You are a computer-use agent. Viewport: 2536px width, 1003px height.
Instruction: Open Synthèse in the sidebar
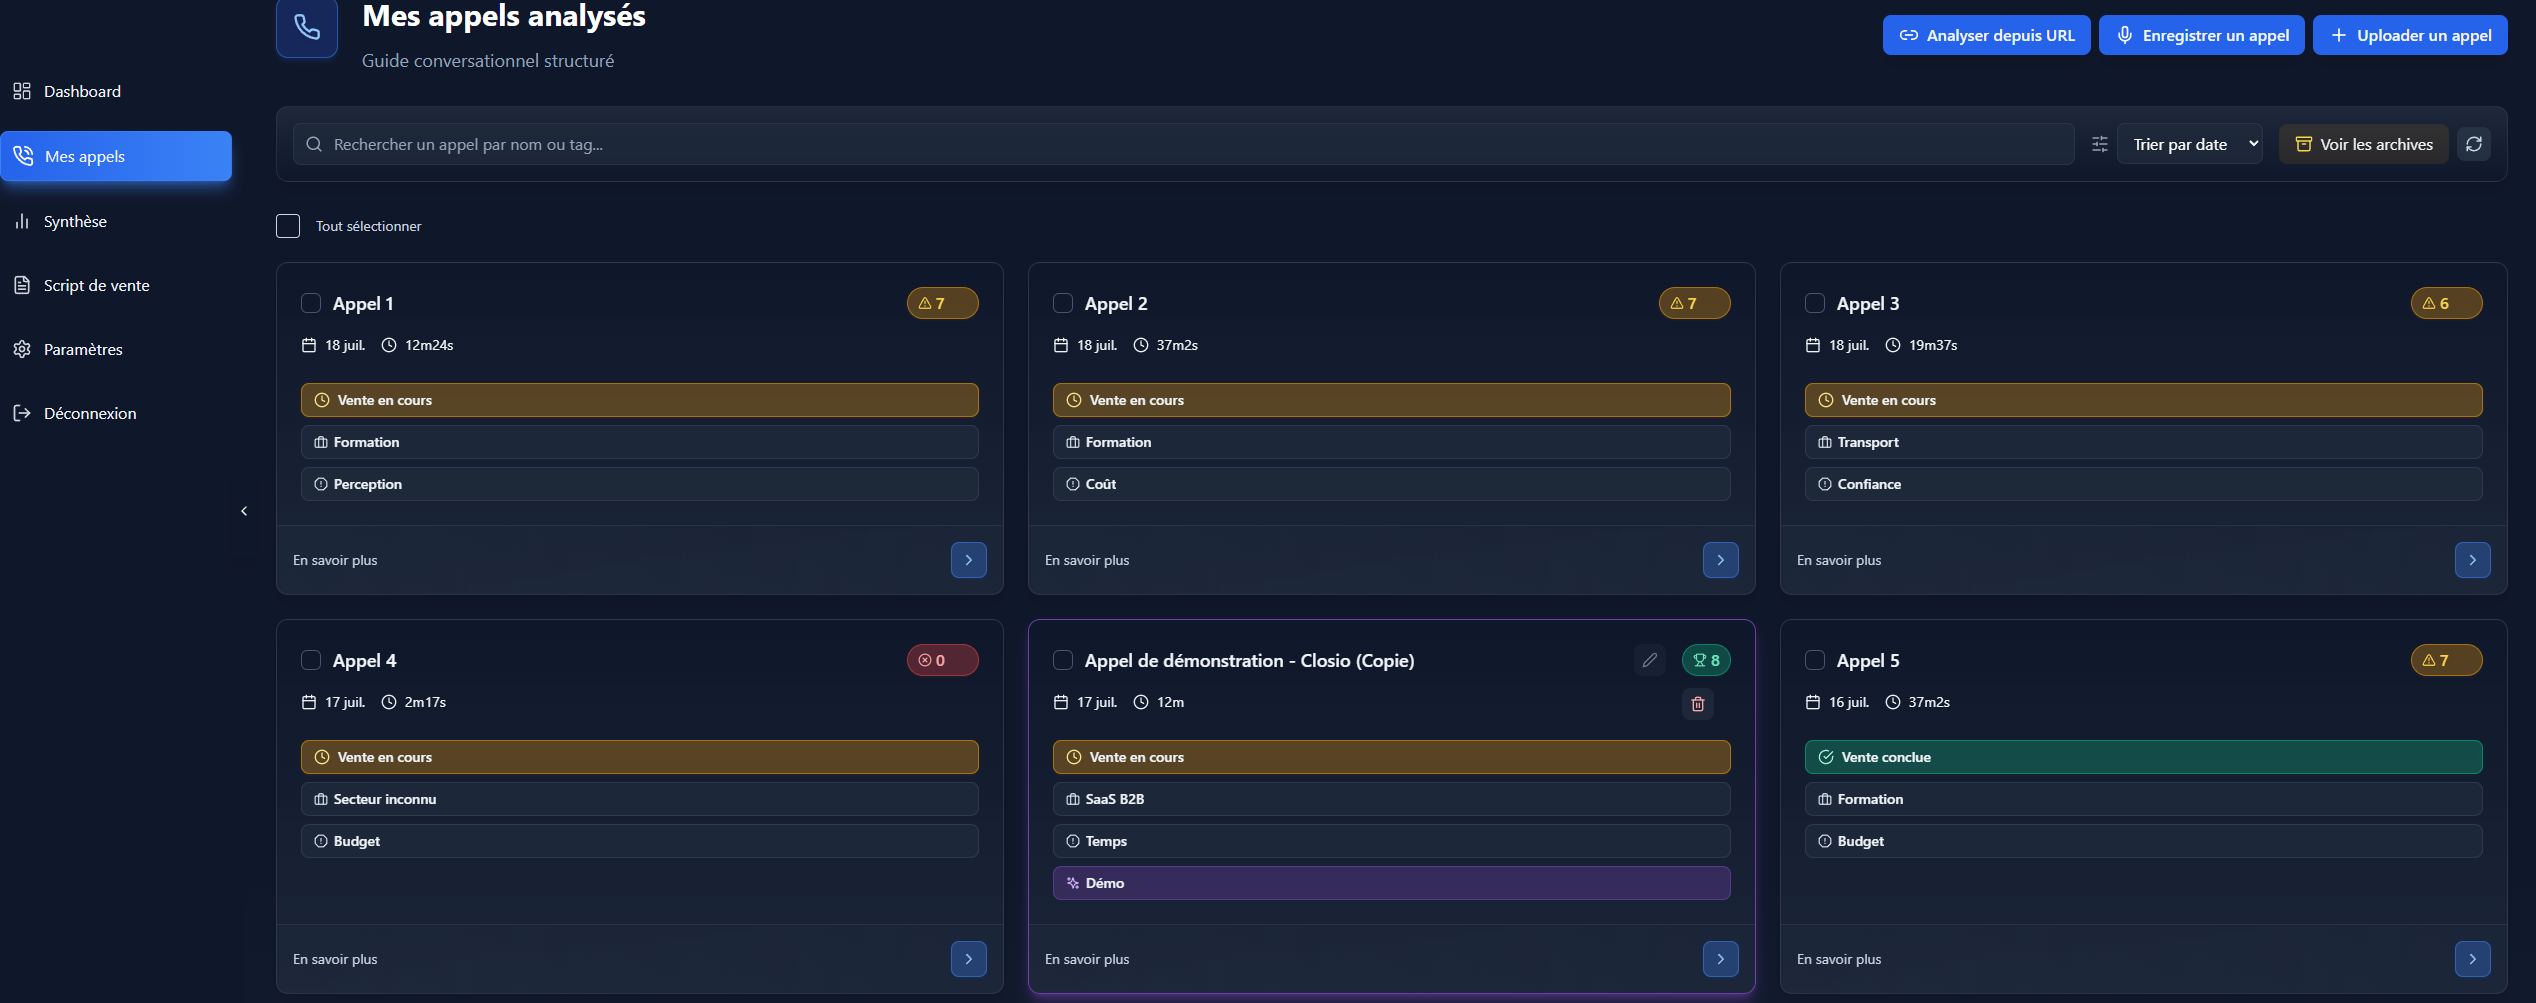[75, 221]
